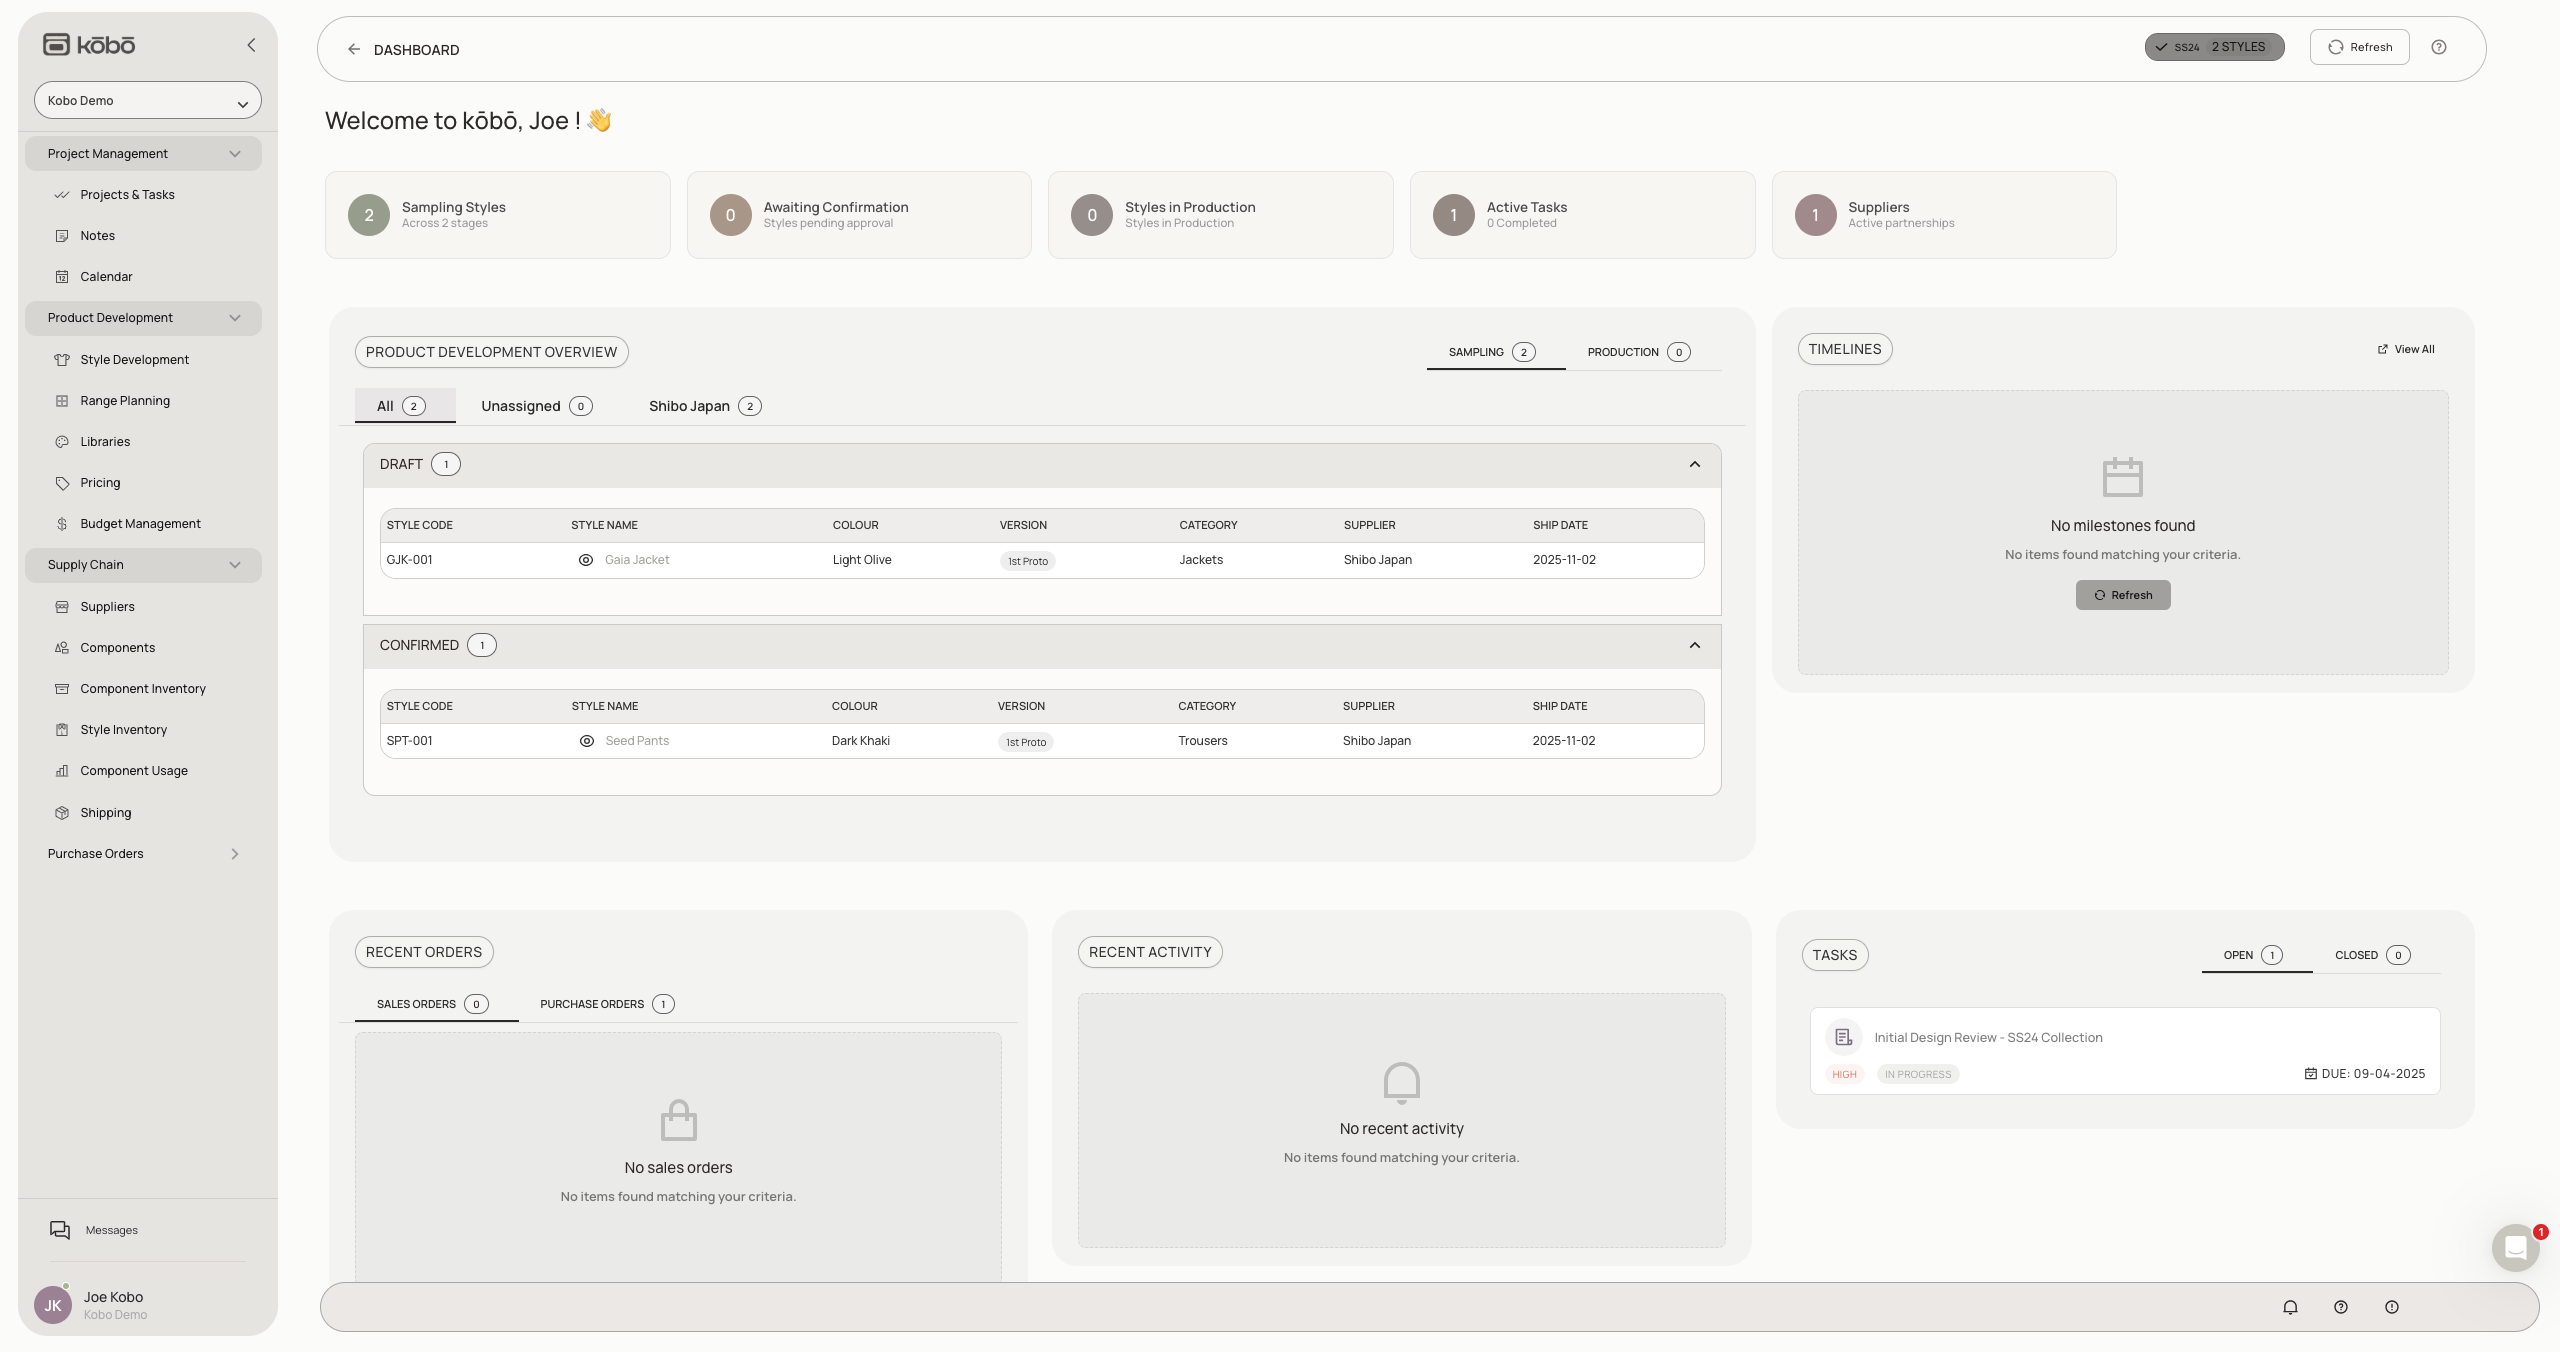Click the help question mark near Refresh

[2439, 47]
